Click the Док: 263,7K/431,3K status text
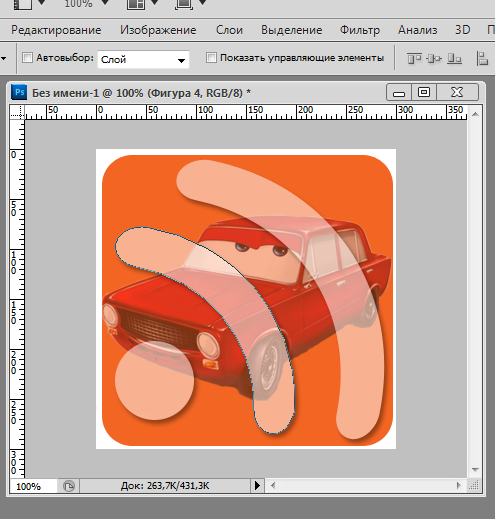Viewport: 495px width, 519px height. pos(165,486)
